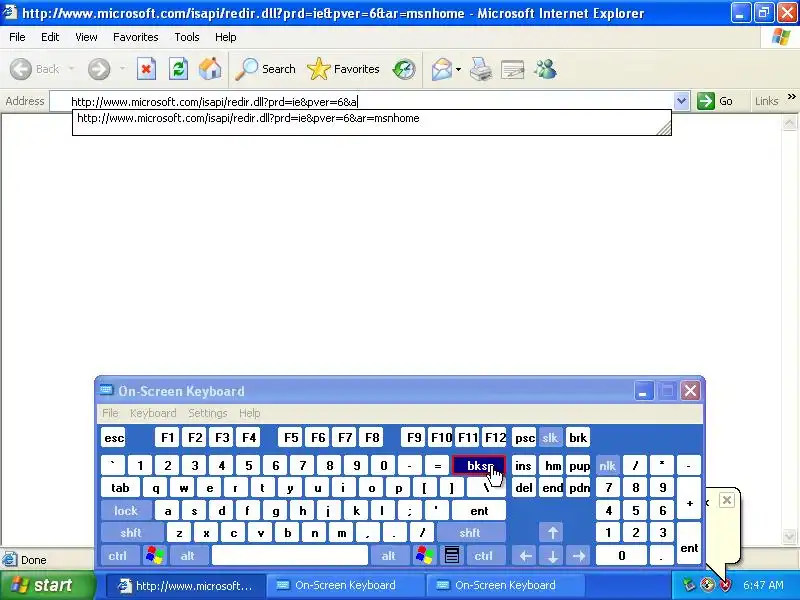Viewport: 800px width, 600px height.
Task: Click the tab key on the keyboard
Action: pyautogui.click(x=120, y=488)
